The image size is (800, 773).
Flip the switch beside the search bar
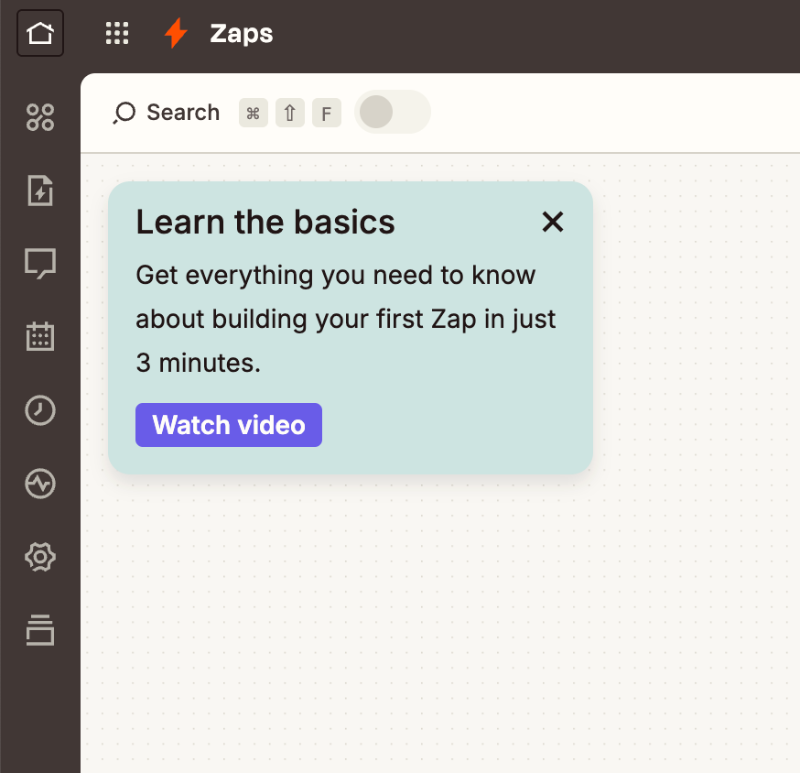click(392, 112)
